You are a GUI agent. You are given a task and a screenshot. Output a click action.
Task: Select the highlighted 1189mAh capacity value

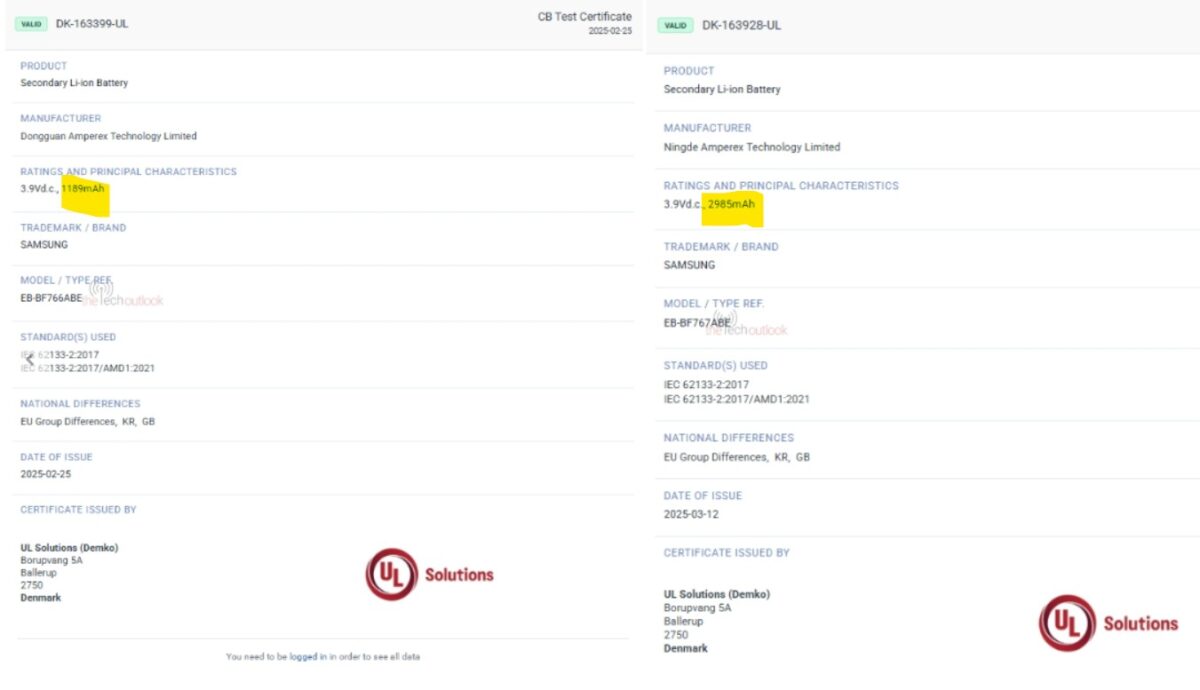(x=83, y=189)
